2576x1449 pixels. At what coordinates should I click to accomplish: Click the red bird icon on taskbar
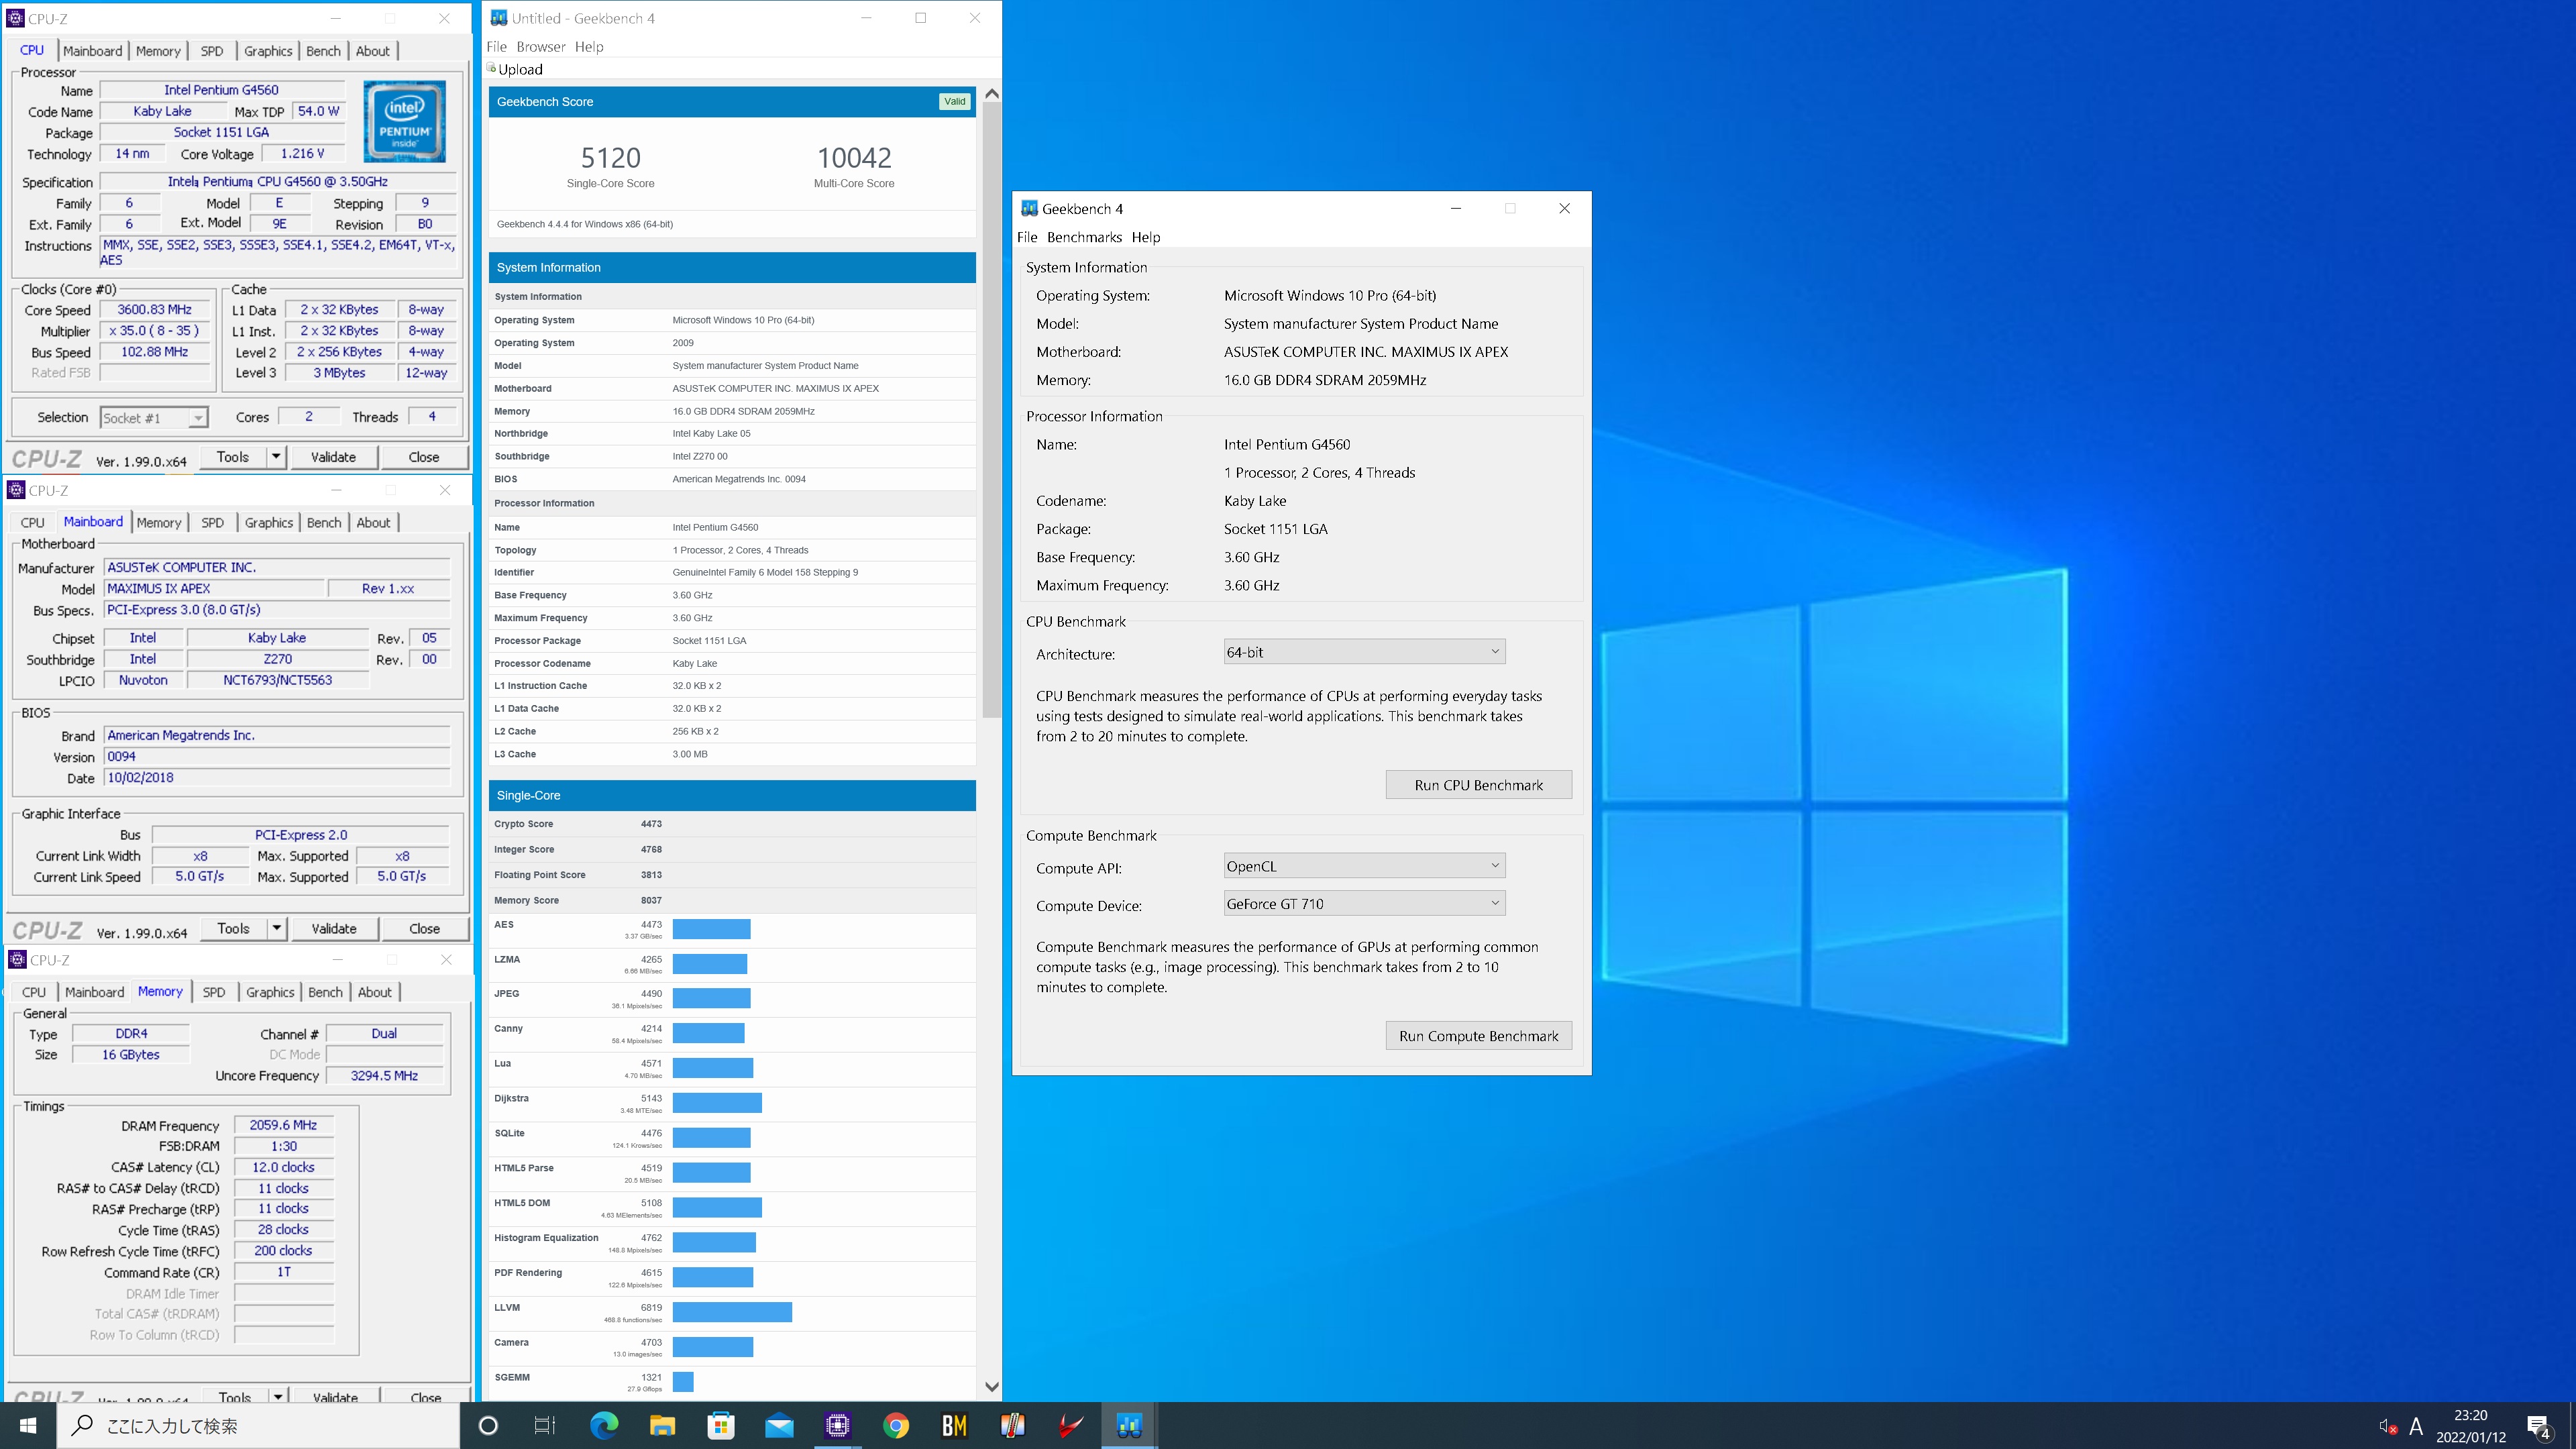click(x=1071, y=1425)
